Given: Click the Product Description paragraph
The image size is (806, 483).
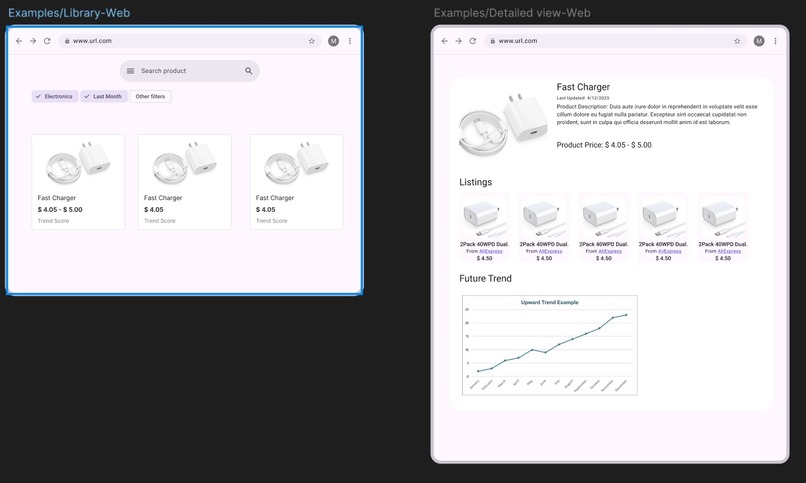Looking at the screenshot, I should (x=657, y=115).
